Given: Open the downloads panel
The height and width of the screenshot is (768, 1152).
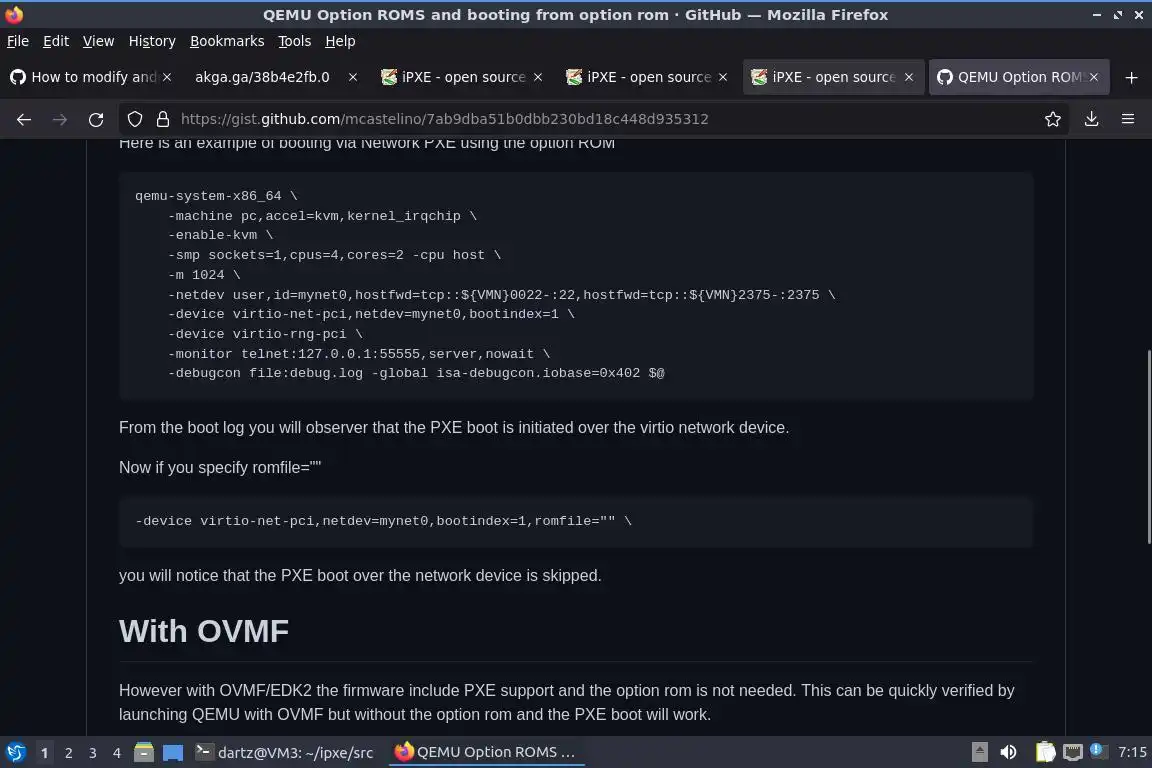Looking at the screenshot, I should 1091,119.
